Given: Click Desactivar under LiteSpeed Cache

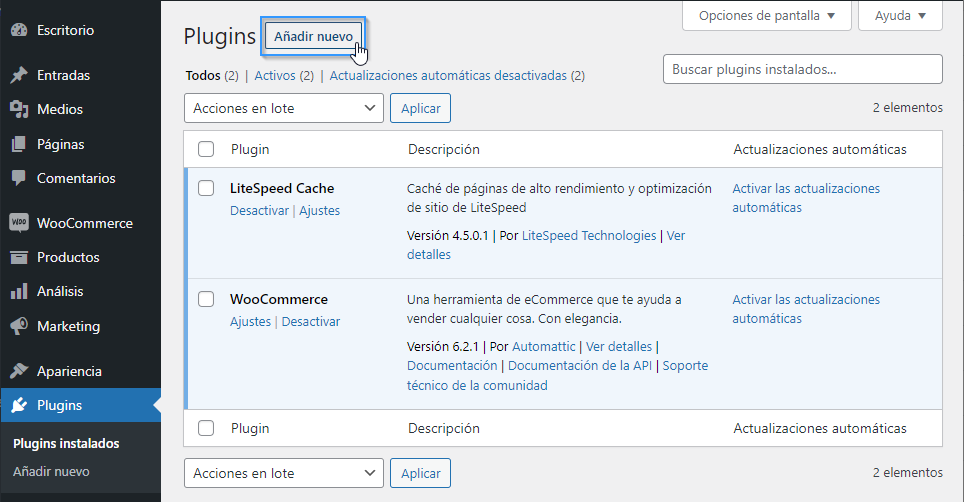Looking at the screenshot, I should click(259, 210).
